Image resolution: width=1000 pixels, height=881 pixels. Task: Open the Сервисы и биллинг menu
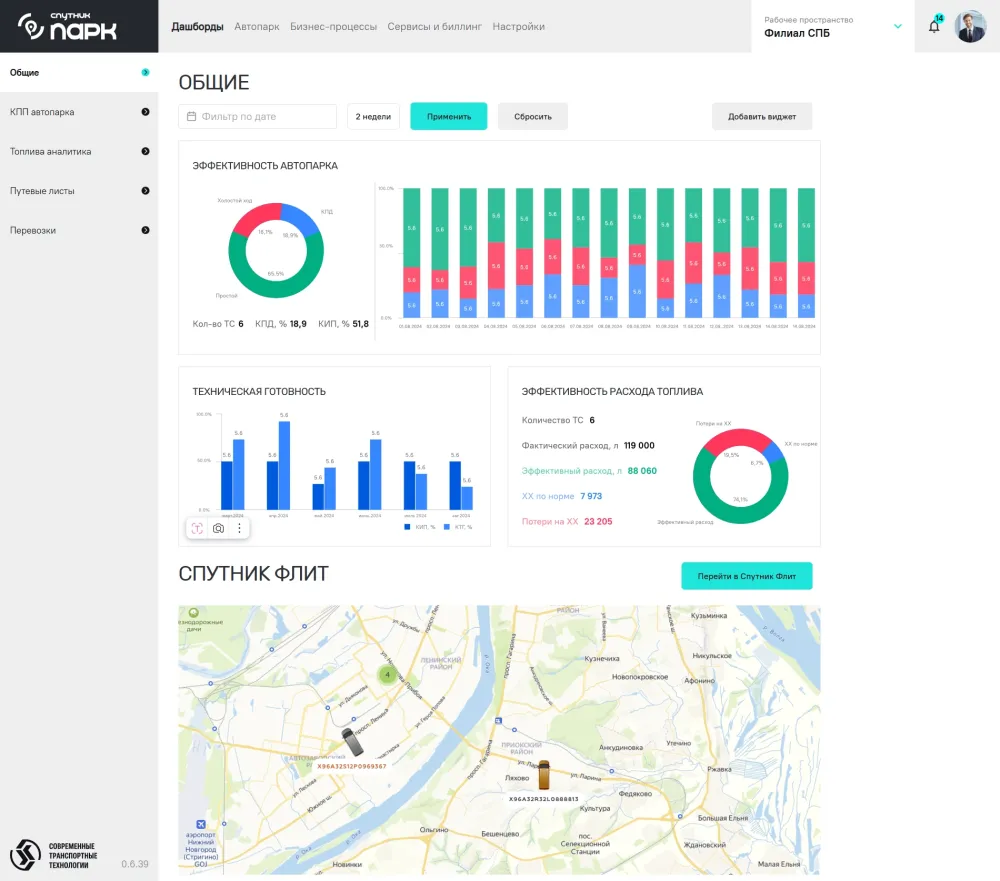point(435,27)
